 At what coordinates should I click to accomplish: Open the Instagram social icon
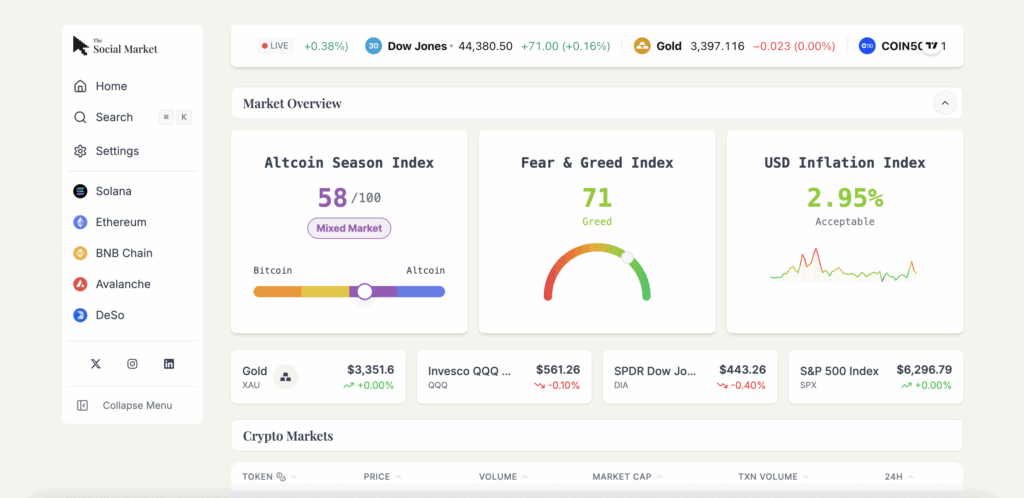(132, 364)
